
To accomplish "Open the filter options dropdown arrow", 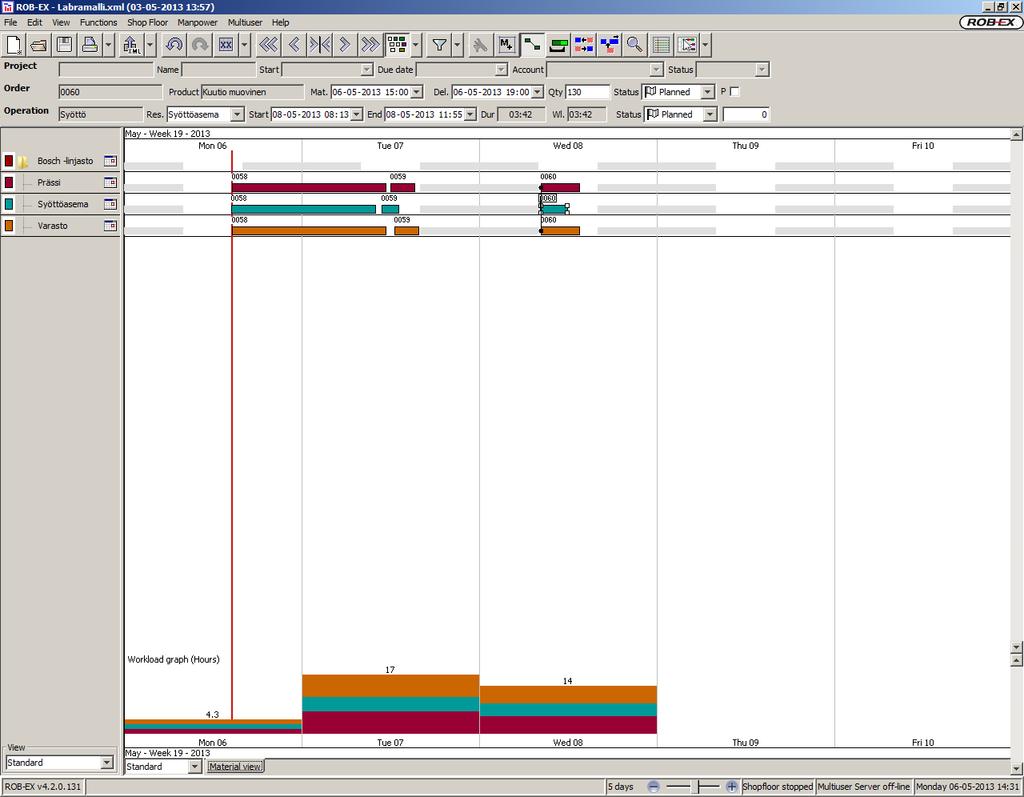I will click(457, 44).
